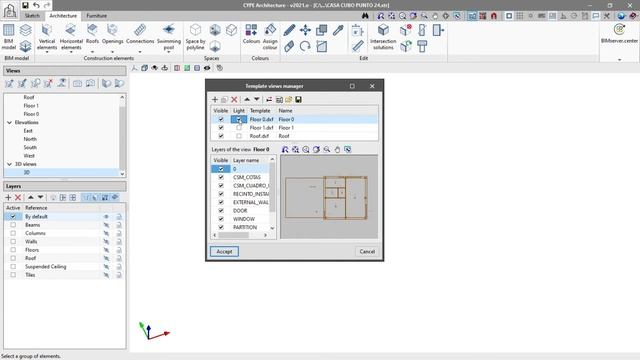
Task: Click the magnet snap icon in top toolbar
Action: [493, 16]
